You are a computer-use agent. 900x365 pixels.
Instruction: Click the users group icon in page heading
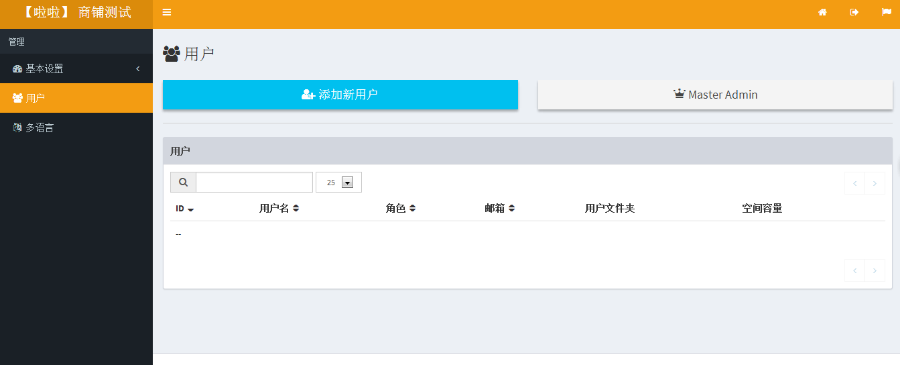pyautogui.click(x=172, y=54)
